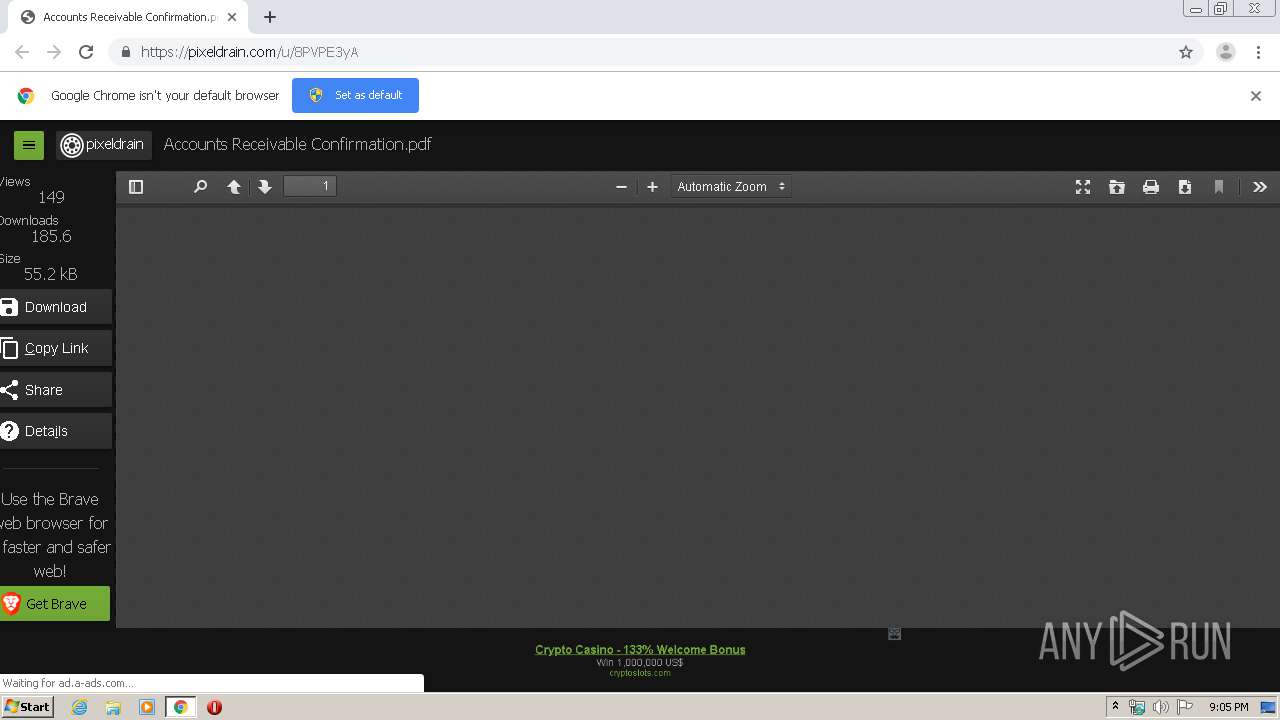The height and width of the screenshot is (720, 1280).
Task: Open the Share options
Action: (56, 390)
